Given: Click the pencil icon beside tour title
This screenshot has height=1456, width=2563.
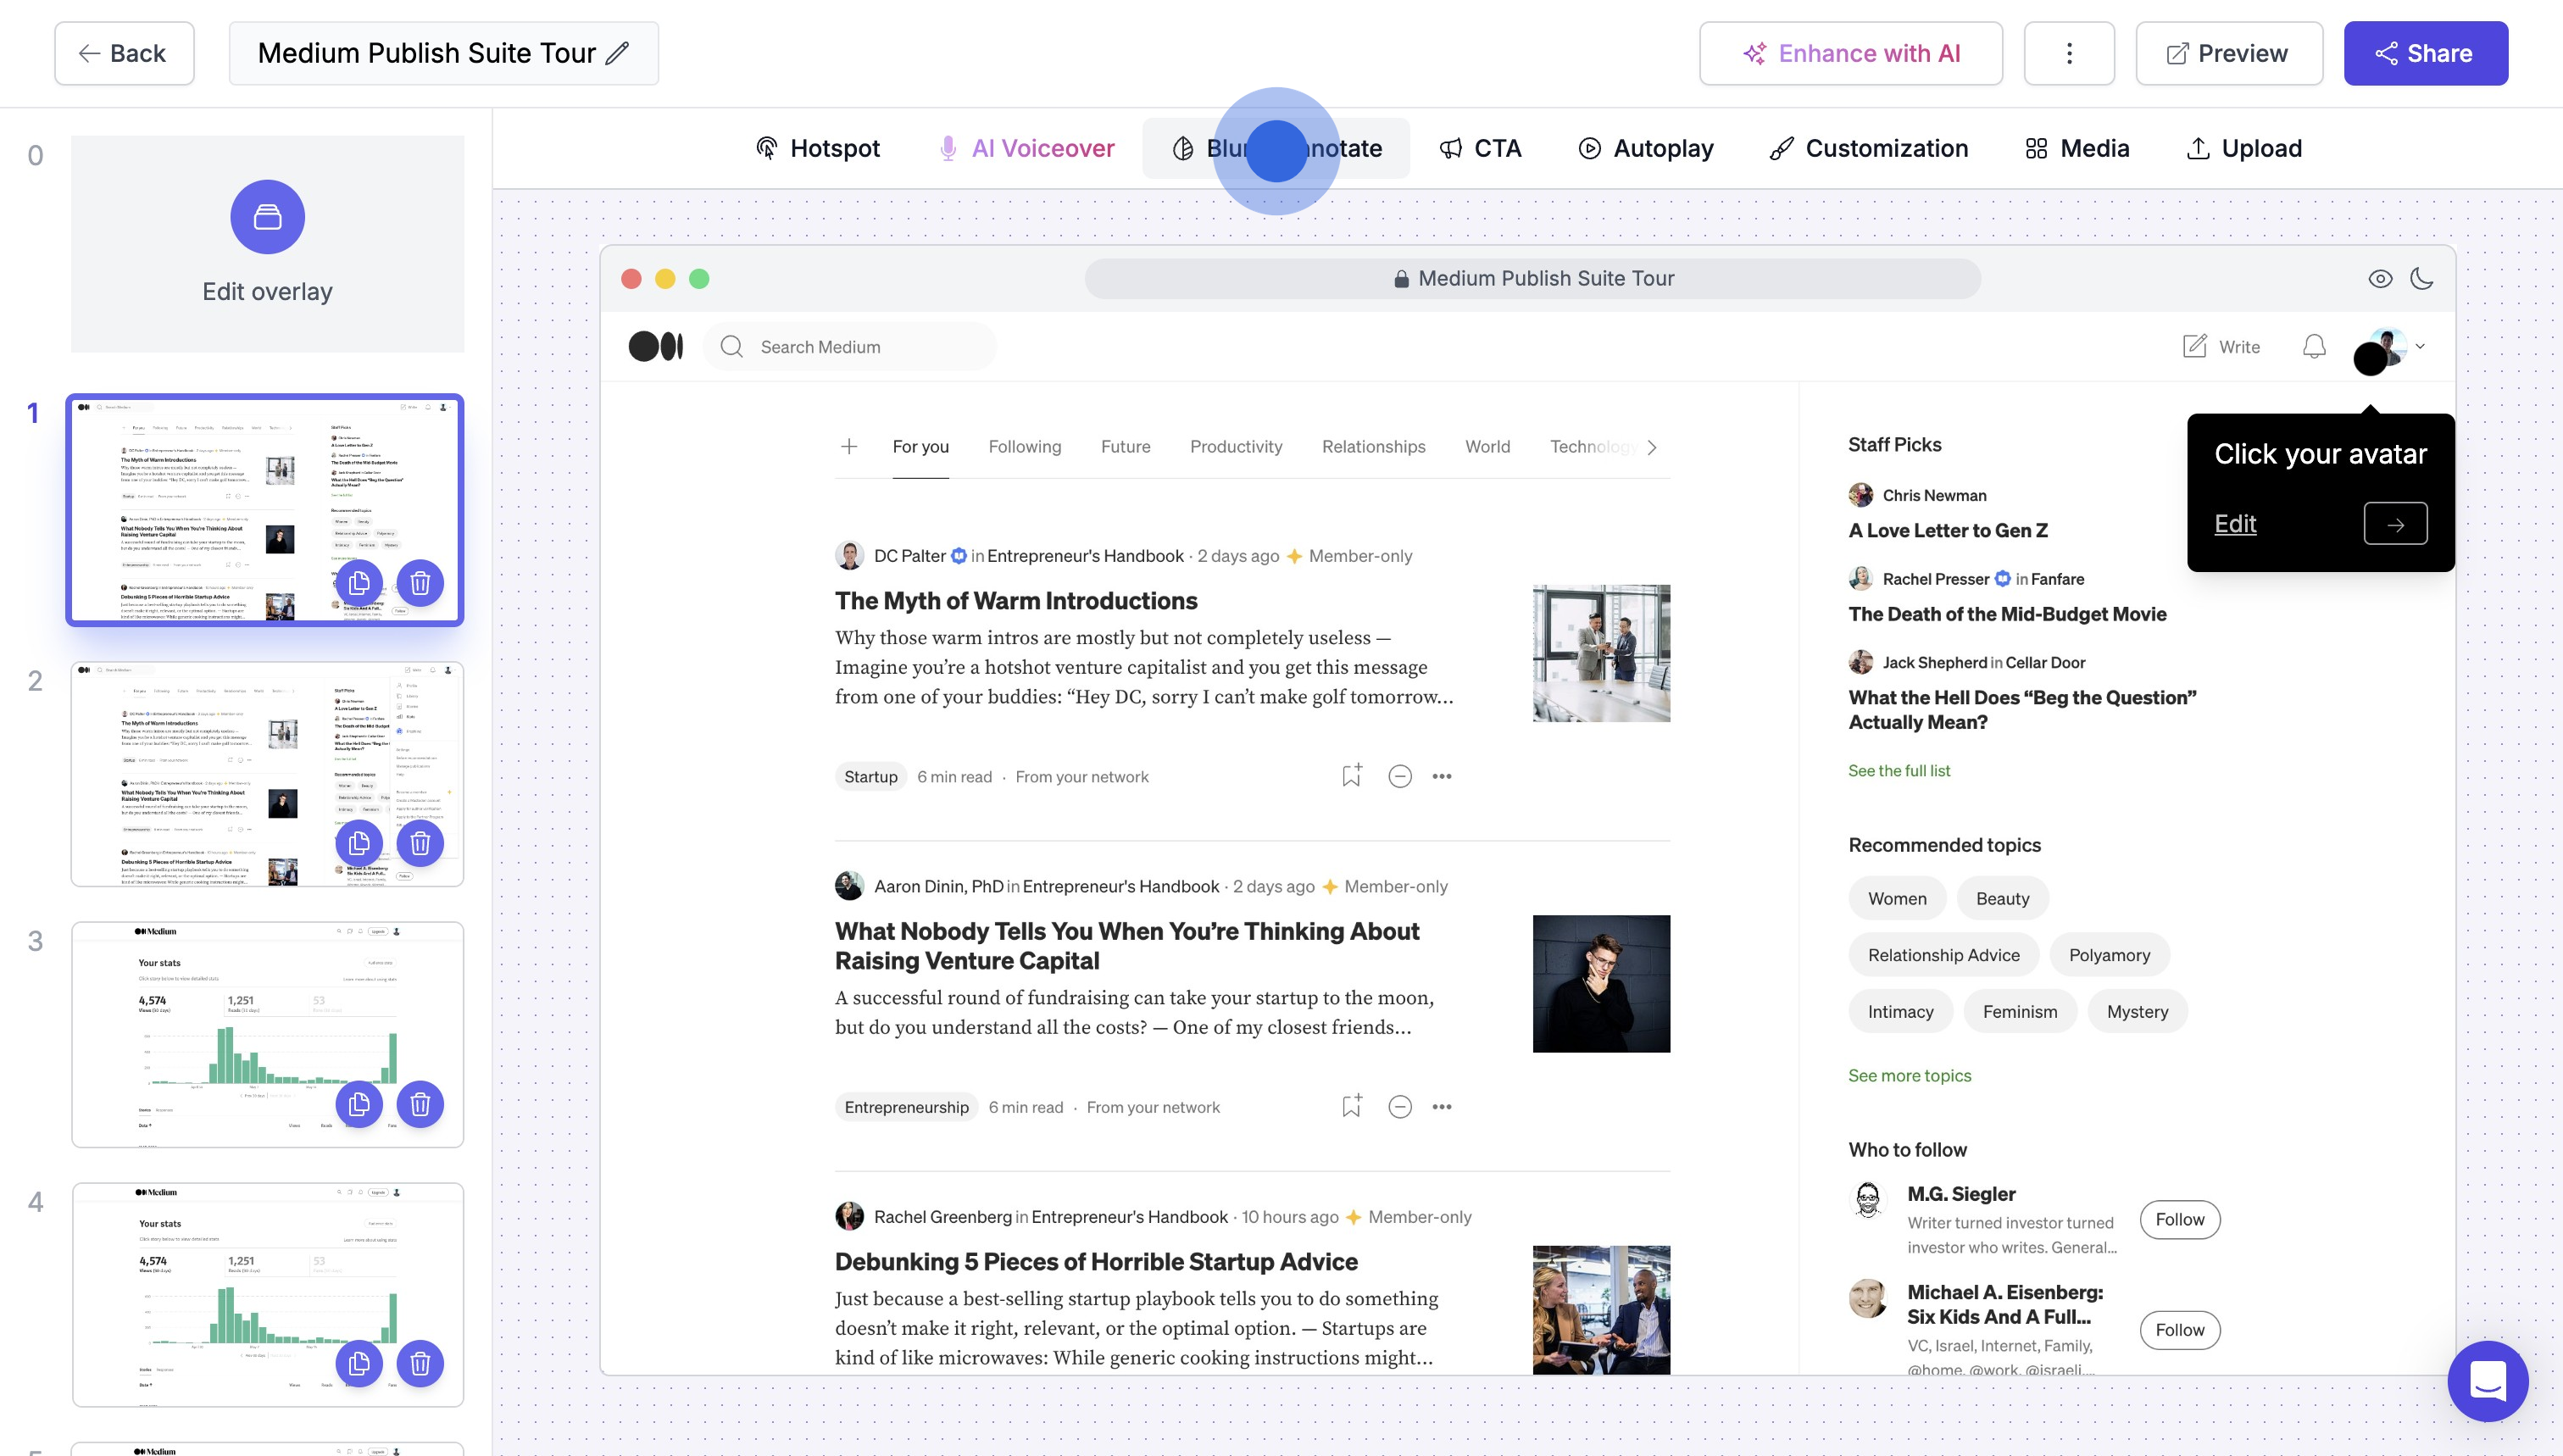Looking at the screenshot, I should (618, 53).
